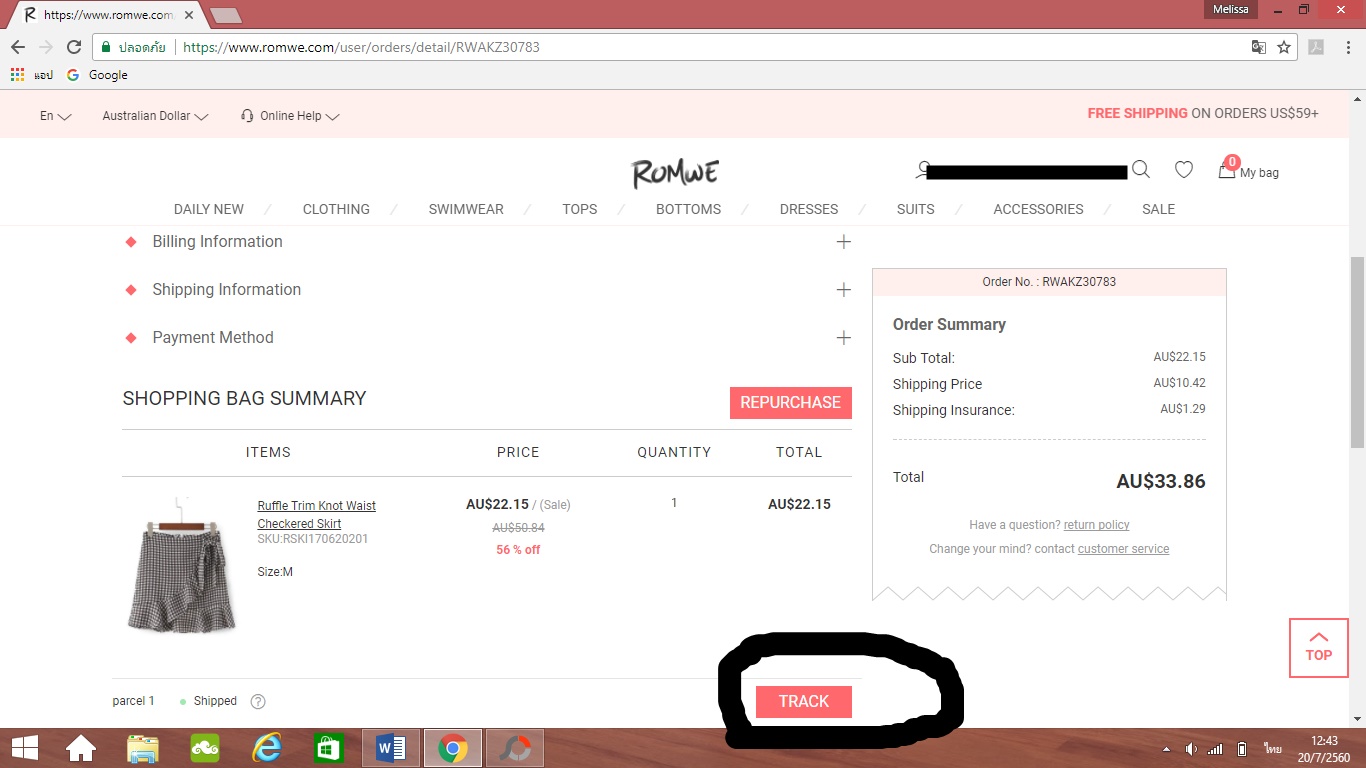Open the shopping bag icon
This screenshot has height=768, width=1366.
pyautogui.click(x=1227, y=169)
